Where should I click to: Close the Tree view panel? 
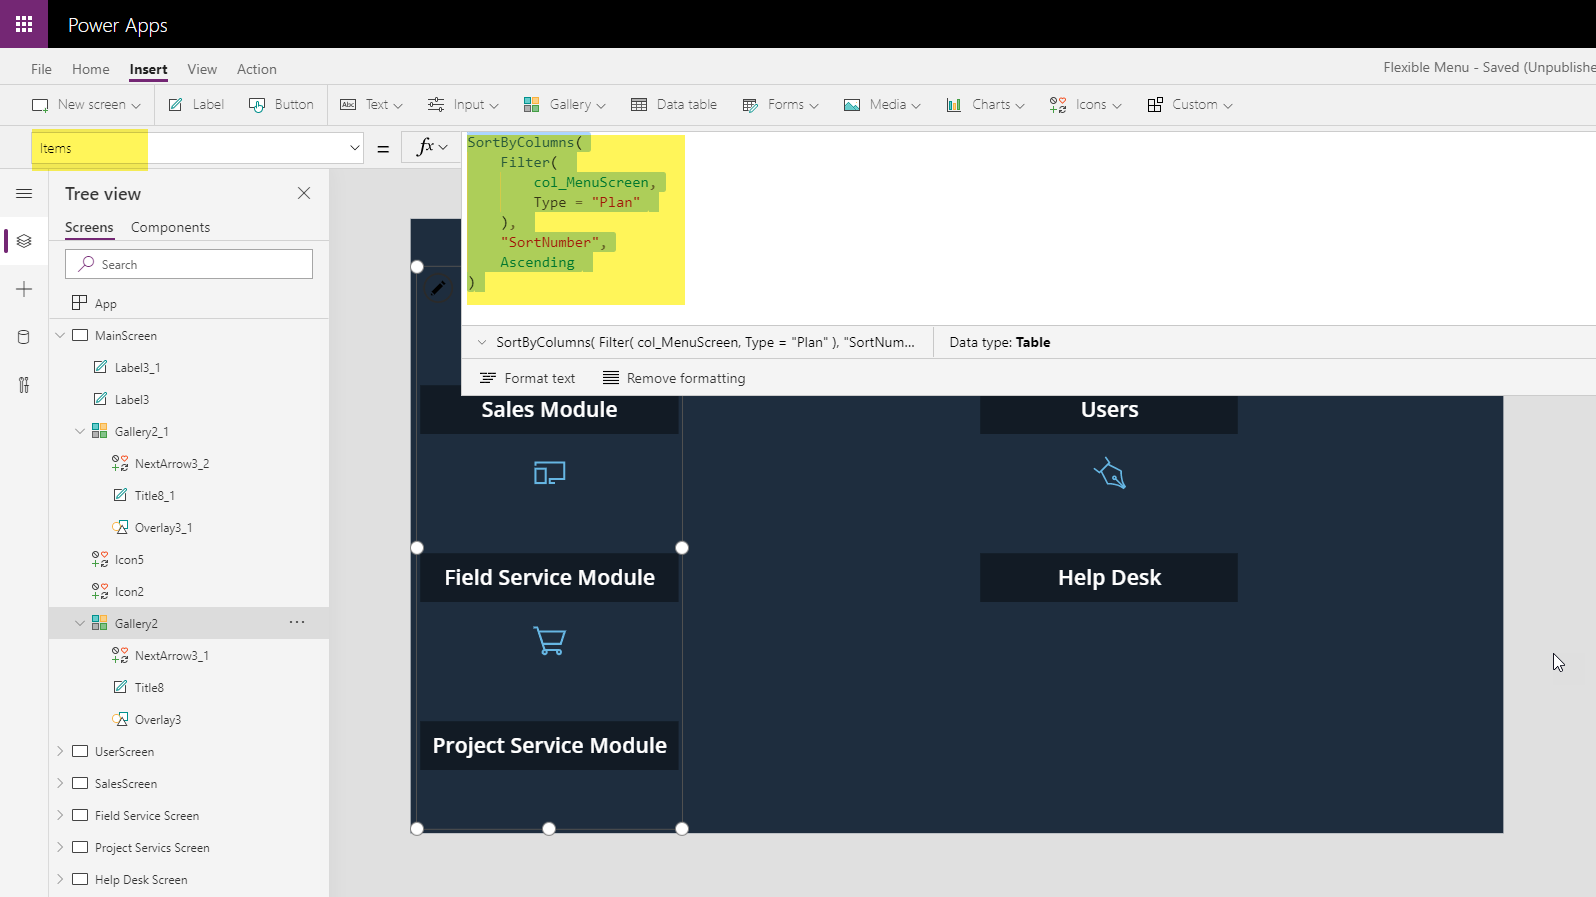tap(304, 193)
